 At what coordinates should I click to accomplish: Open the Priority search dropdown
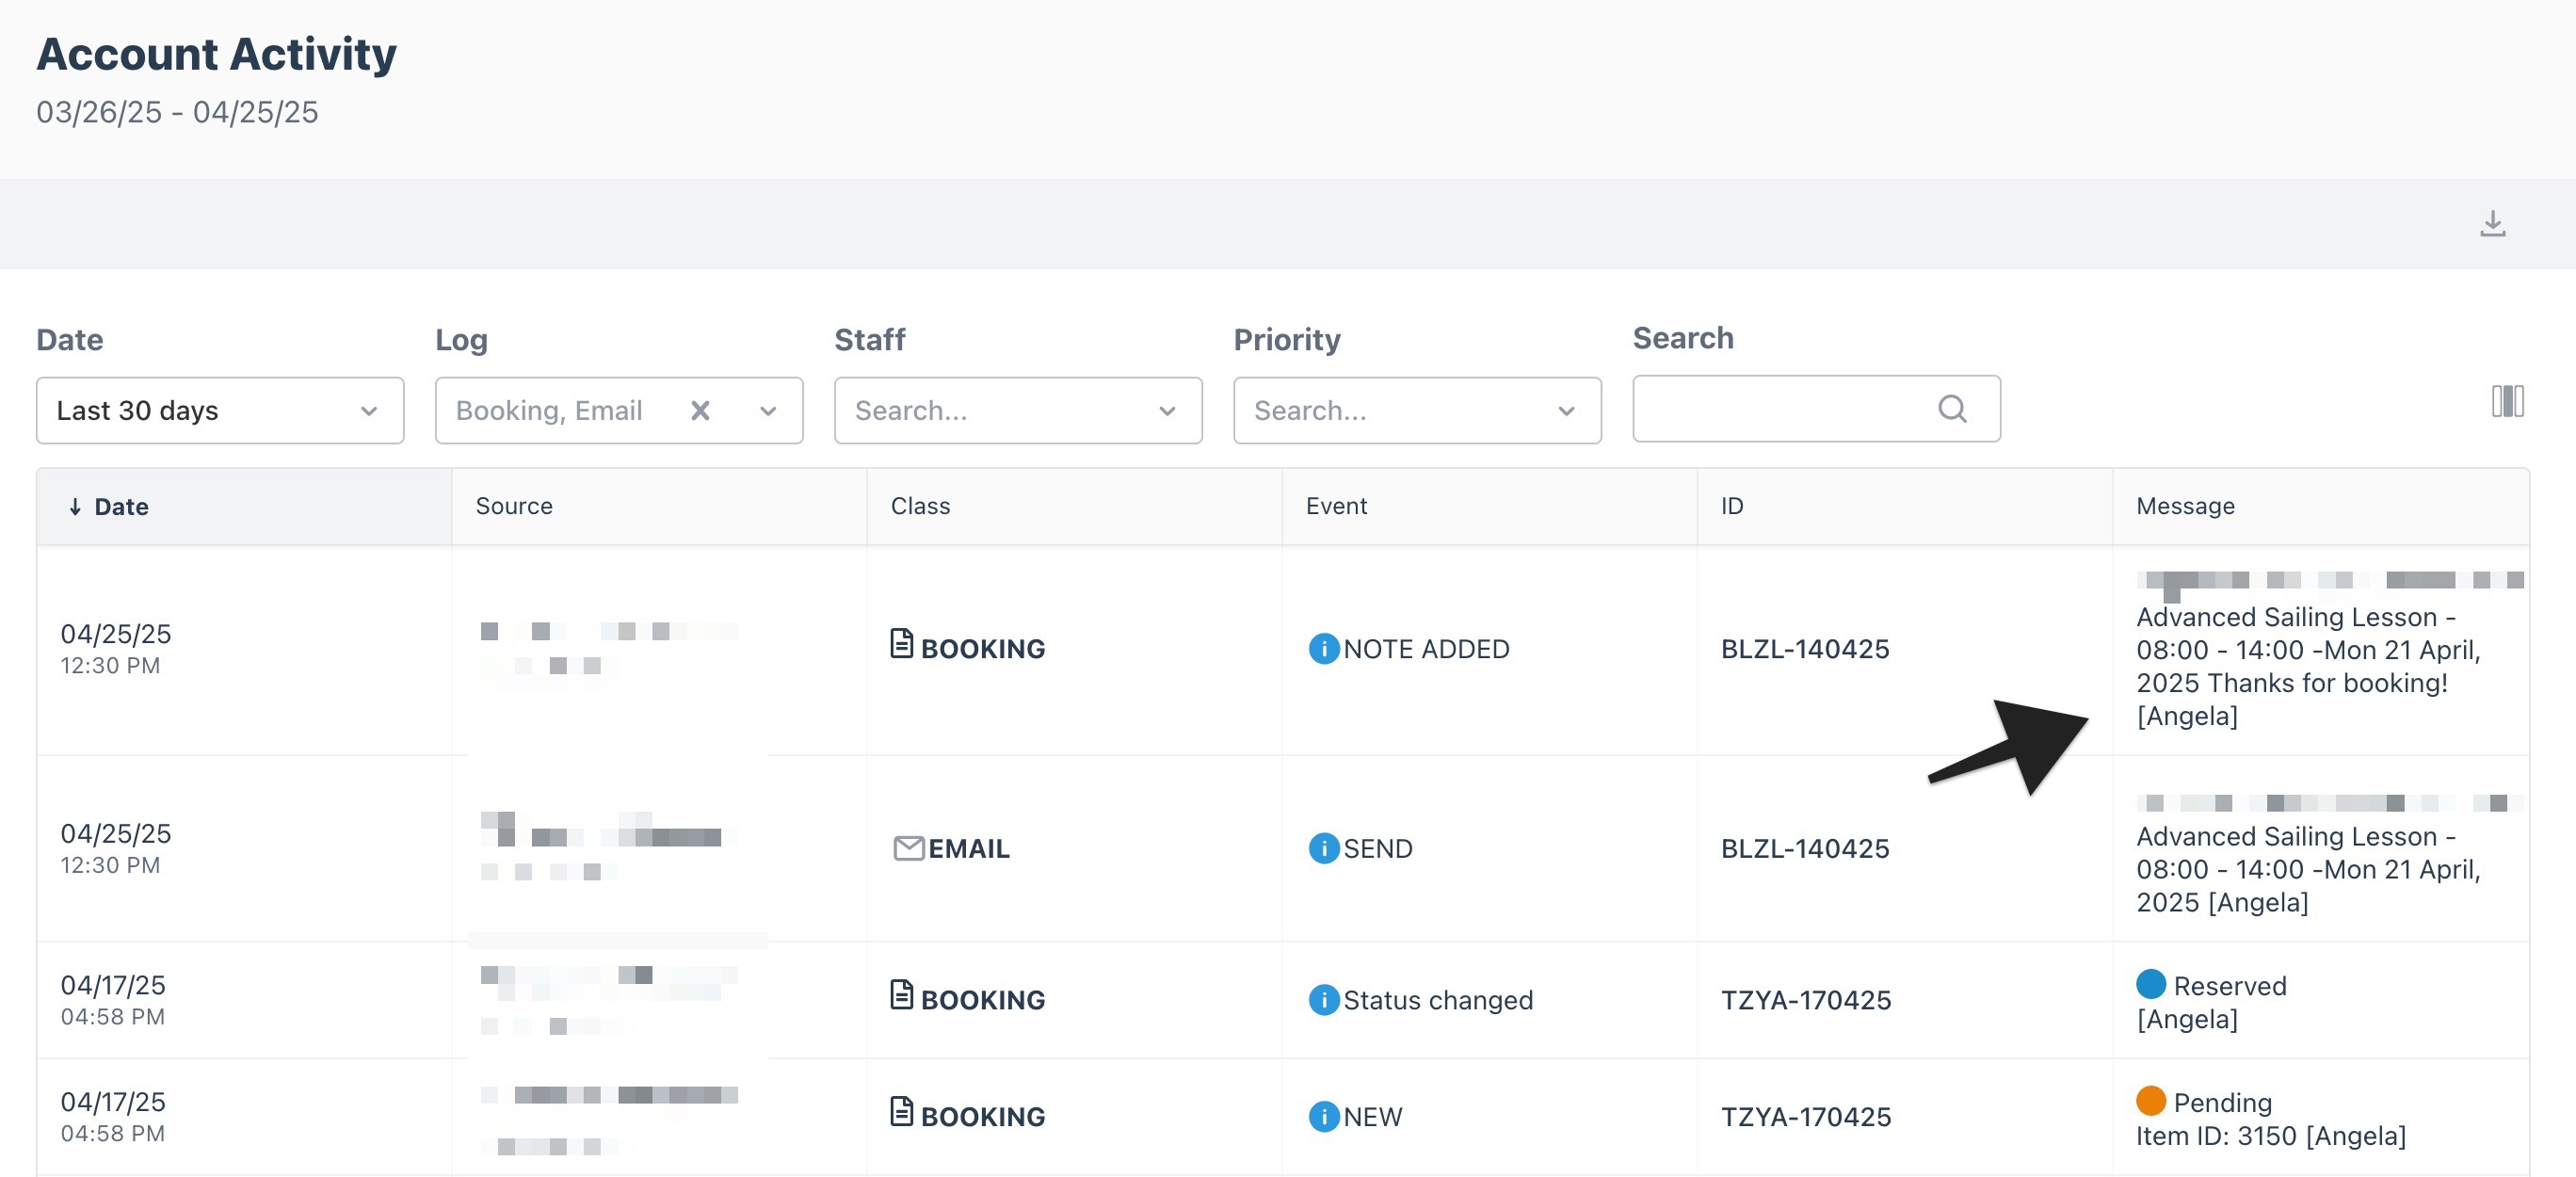[x=1417, y=410]
